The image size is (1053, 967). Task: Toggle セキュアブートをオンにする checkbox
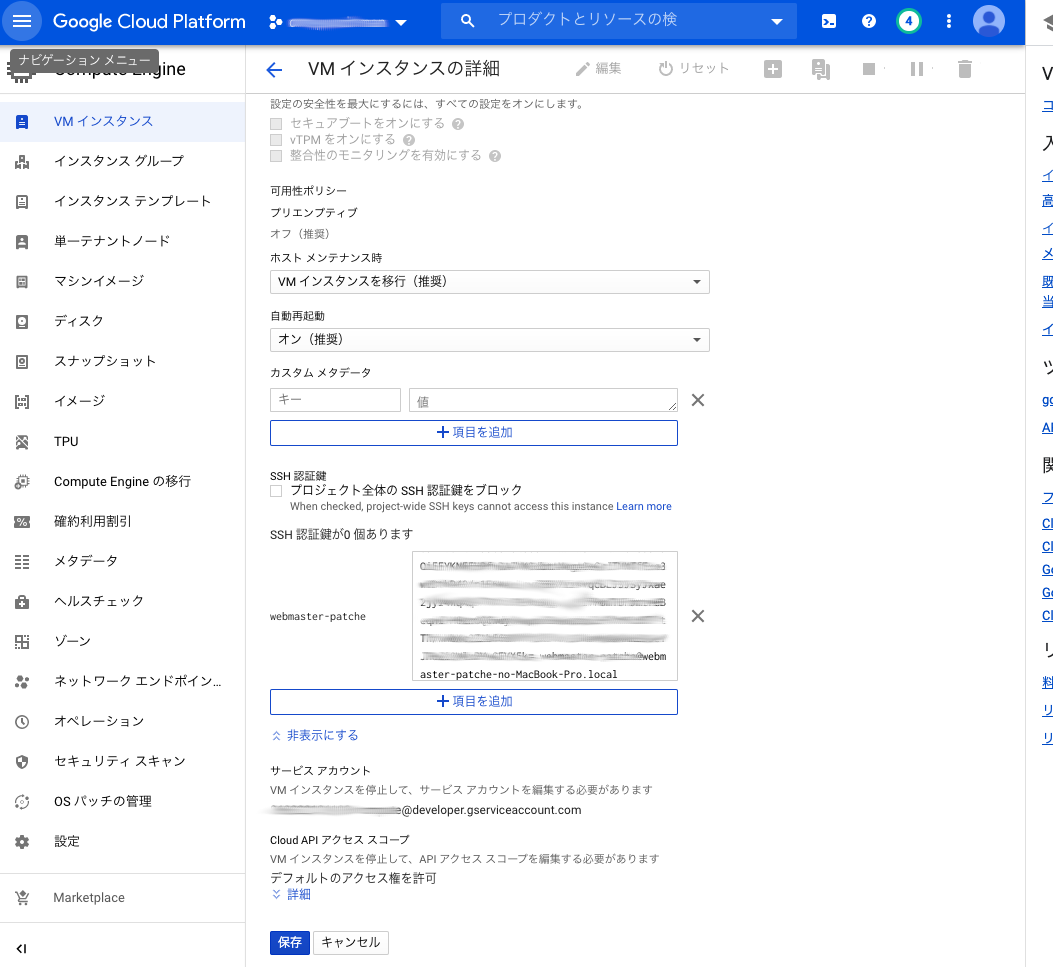click(x=275, y=123)
